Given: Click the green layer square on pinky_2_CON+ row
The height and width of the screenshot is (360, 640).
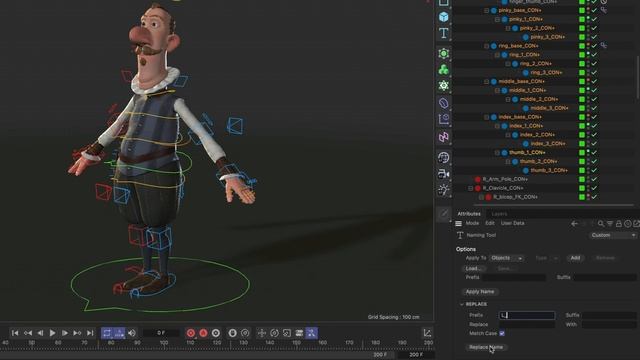Looking at the screenshot, I should coord(582,28).
